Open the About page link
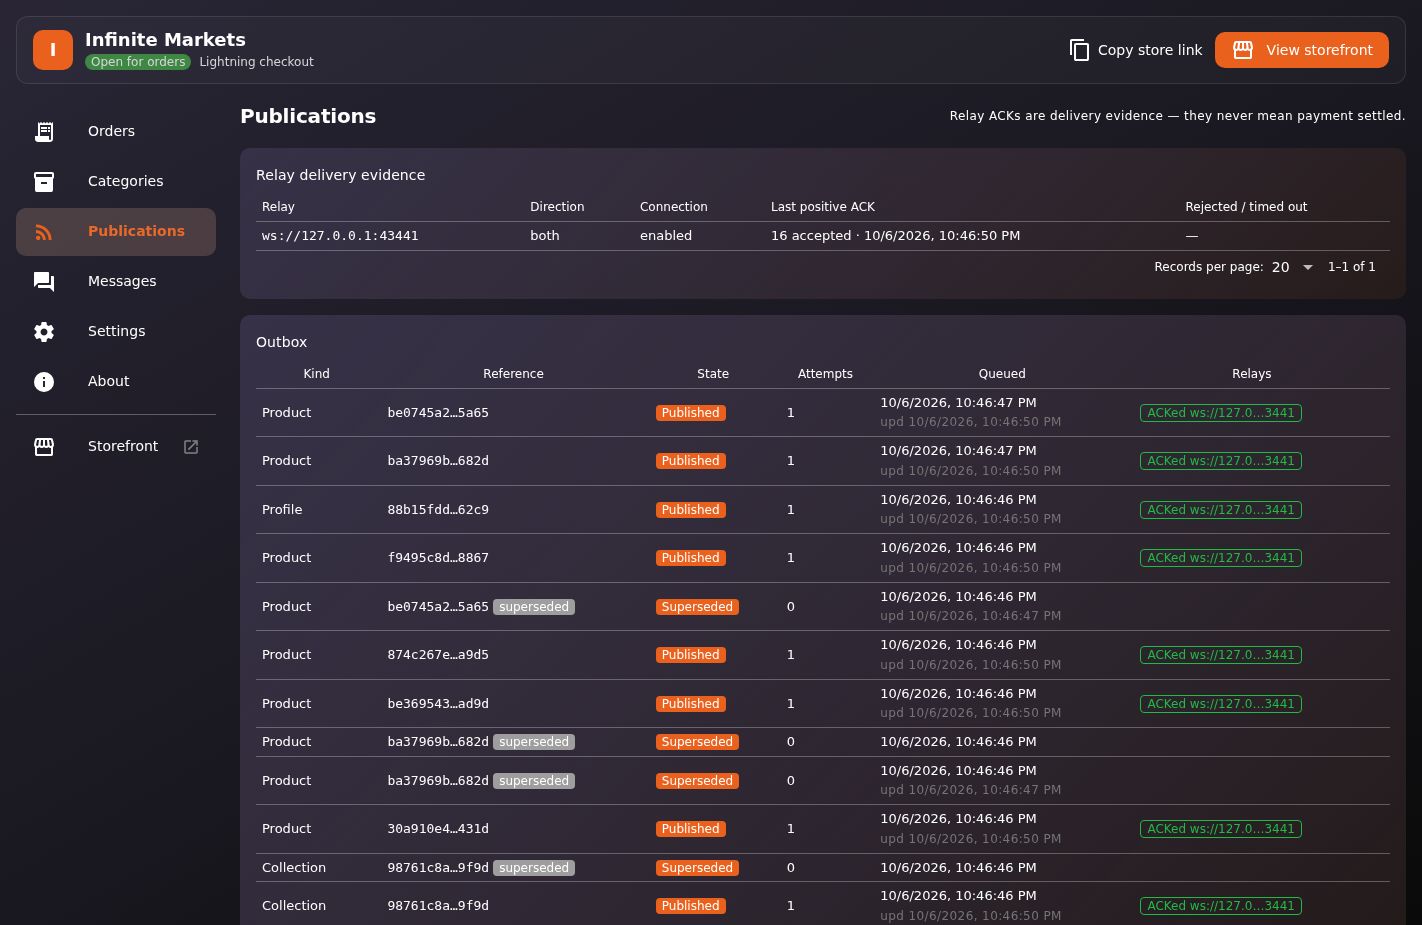The height and width of the screenshot is (925, 1422). click(116, 381)
